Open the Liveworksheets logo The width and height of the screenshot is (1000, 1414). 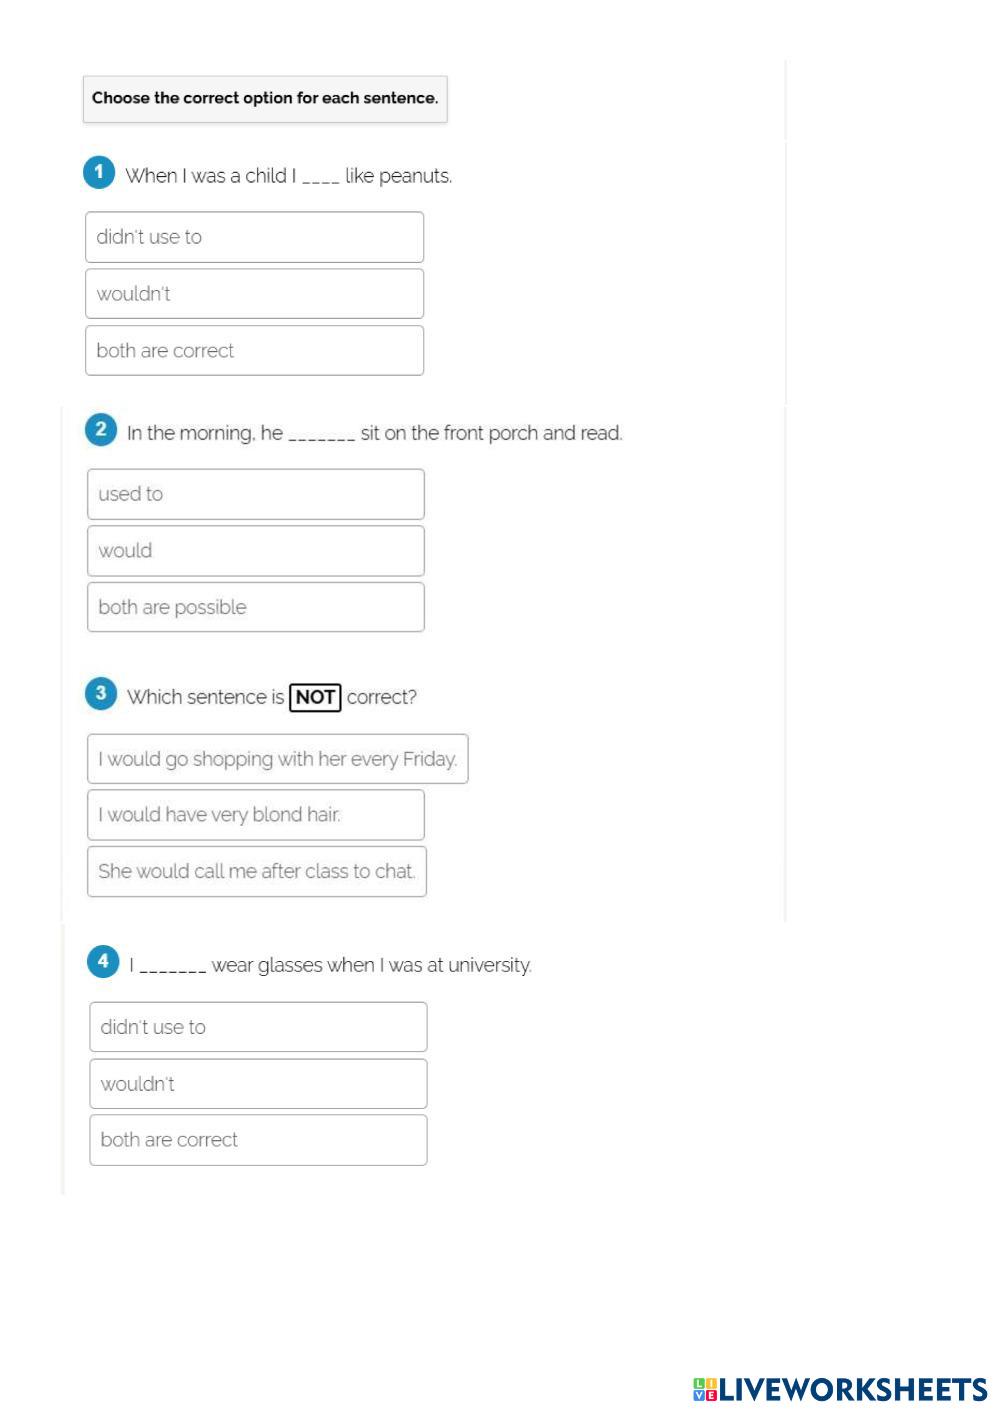pos(839,1389)
